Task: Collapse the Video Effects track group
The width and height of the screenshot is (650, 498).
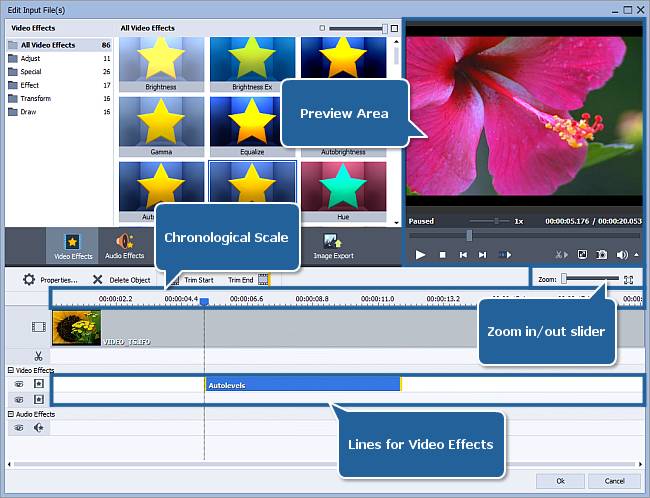Action: coord(11,370)
